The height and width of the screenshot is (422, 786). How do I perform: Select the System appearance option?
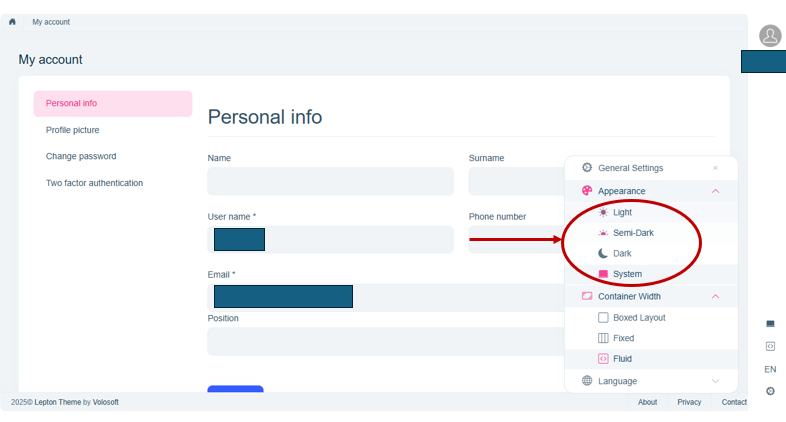point(627,274)
